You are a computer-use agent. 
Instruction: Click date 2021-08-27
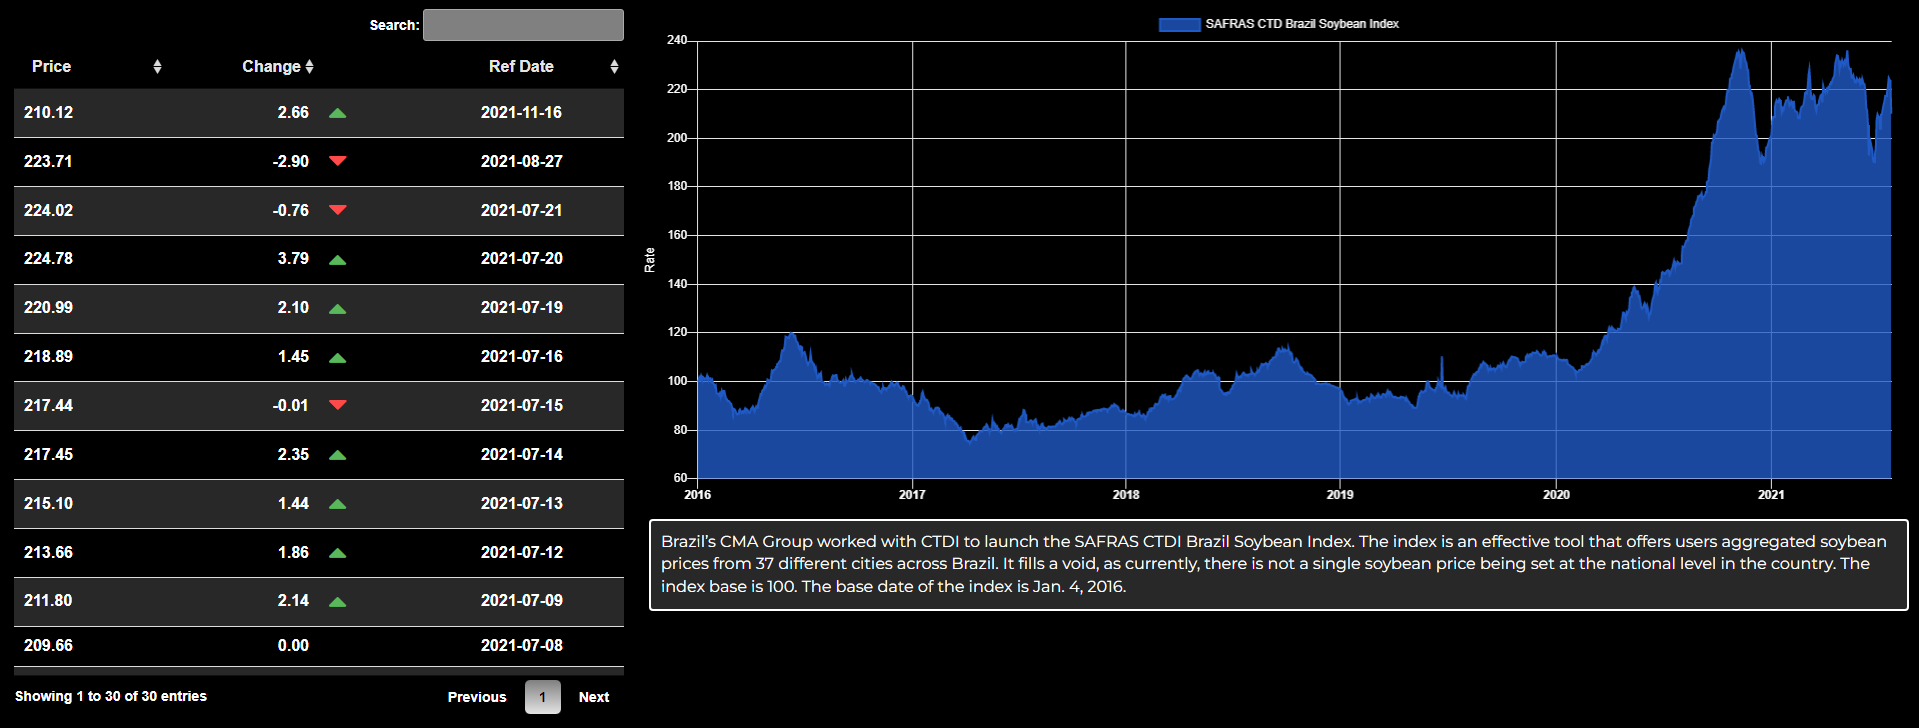(521, 161)
